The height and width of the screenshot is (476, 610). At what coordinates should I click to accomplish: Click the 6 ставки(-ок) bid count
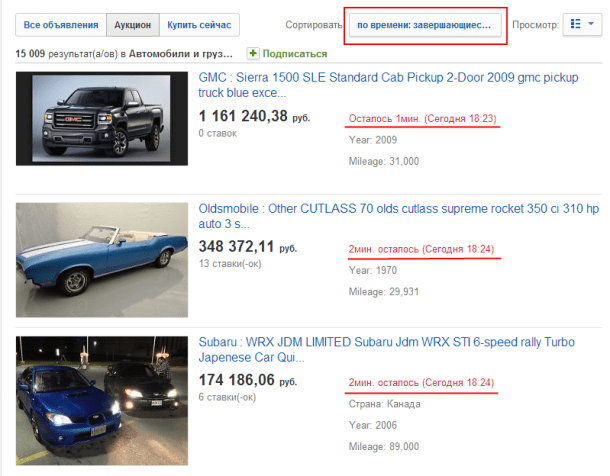(227, 397)
